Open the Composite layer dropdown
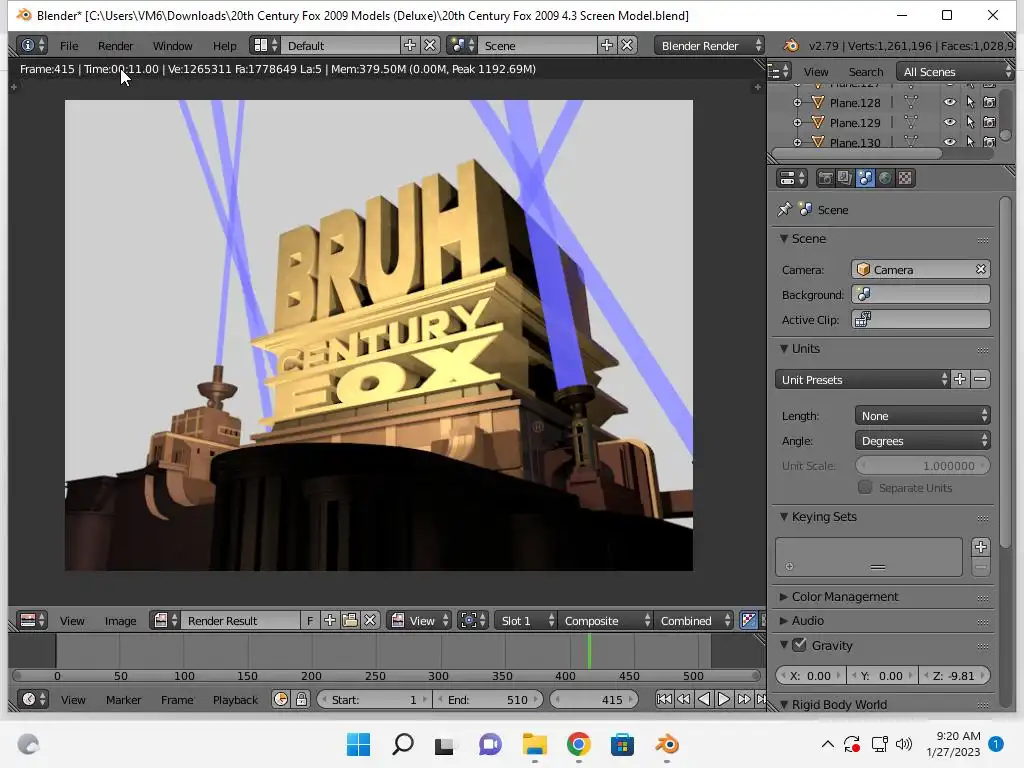1024x768 pixels. point(605,620)
